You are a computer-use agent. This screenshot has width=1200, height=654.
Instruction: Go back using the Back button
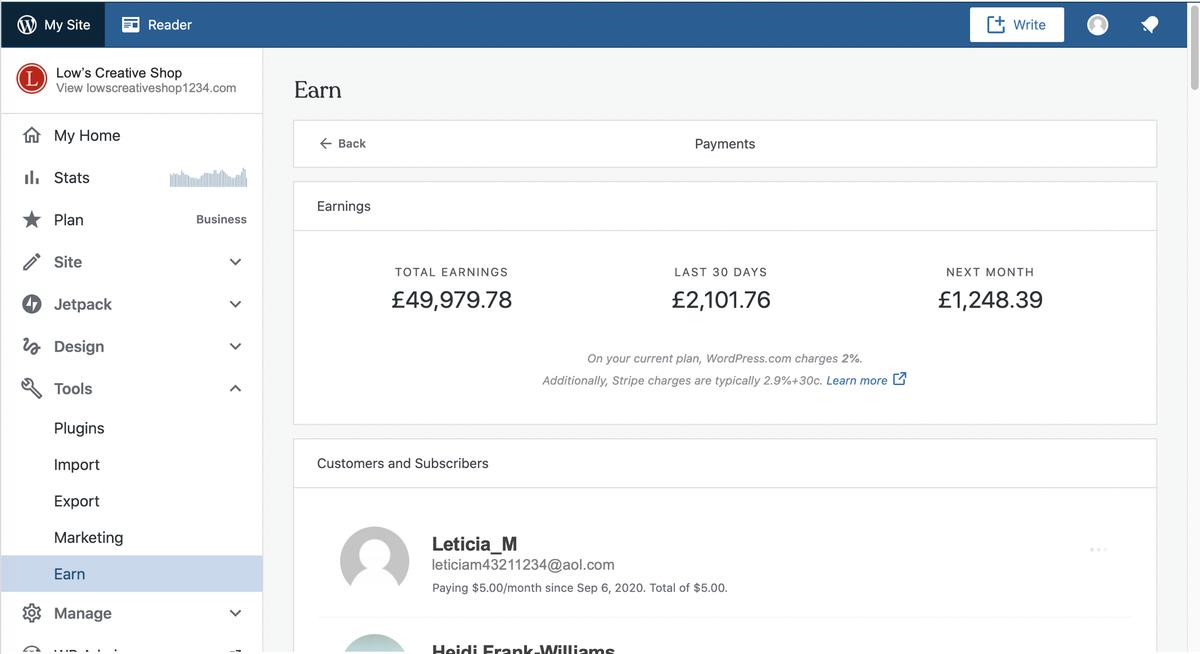(x=342, y=144)
